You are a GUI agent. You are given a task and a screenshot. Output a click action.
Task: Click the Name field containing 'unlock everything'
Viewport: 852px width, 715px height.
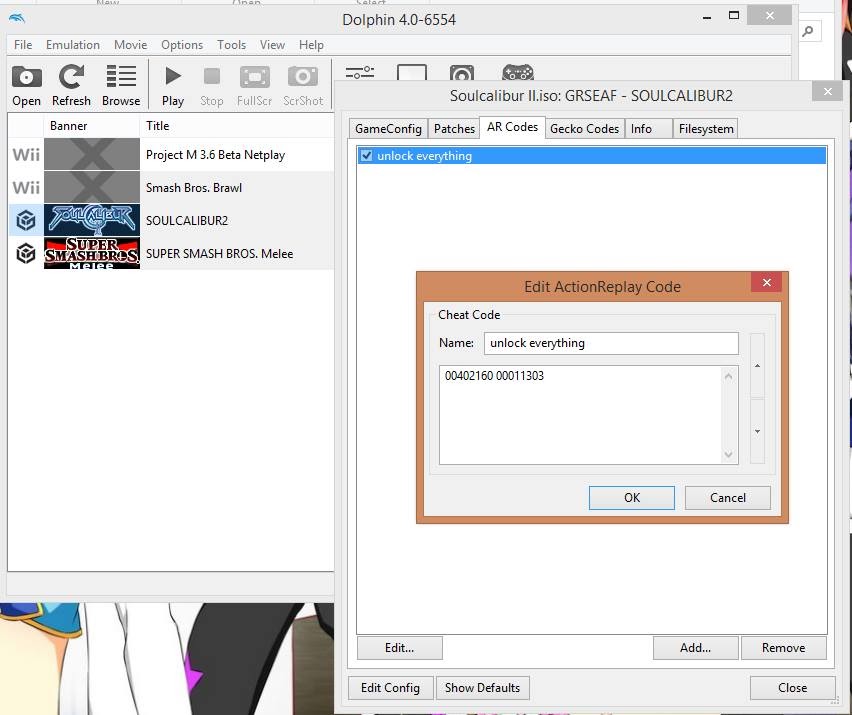(611, 343)
